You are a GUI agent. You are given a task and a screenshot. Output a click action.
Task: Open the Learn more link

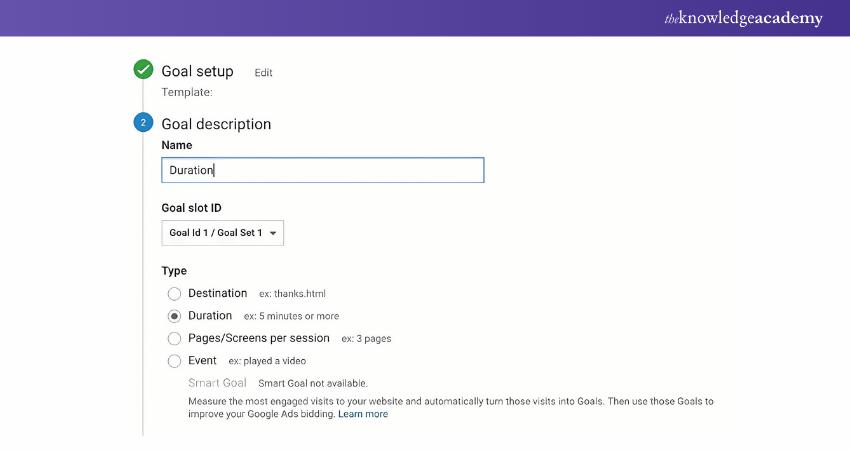pos(363,414)
